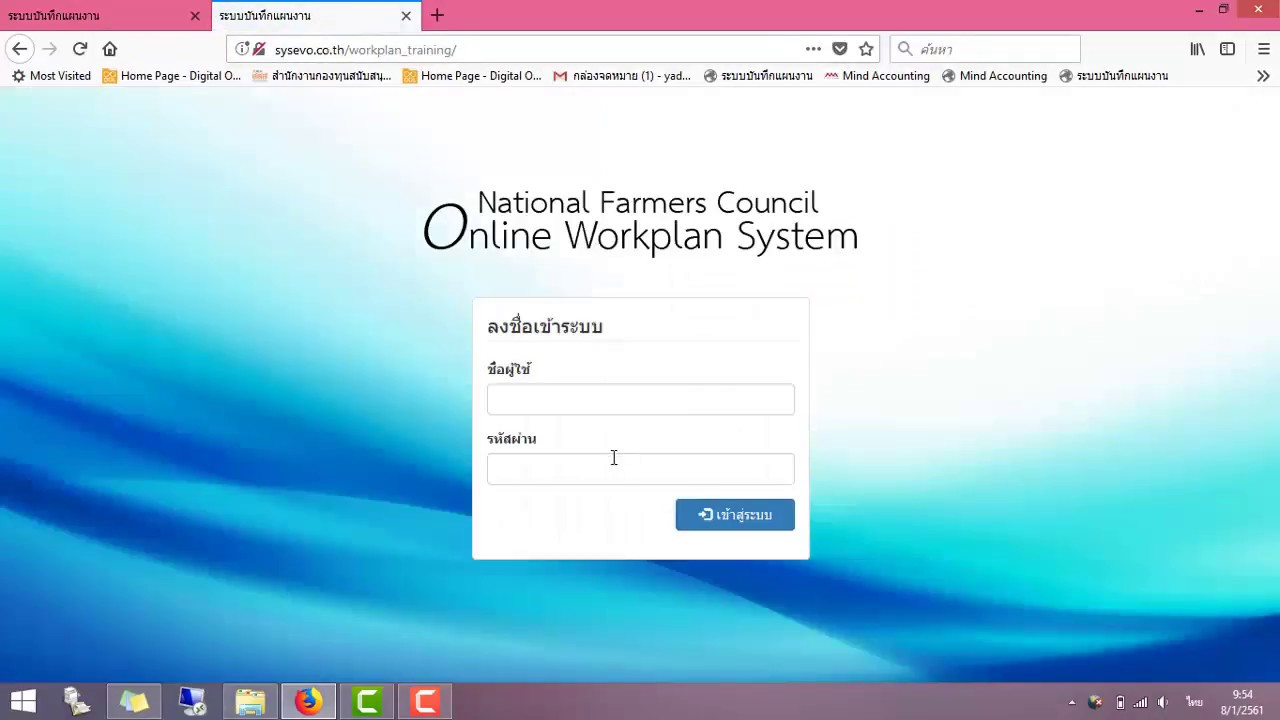The image size is (1280, 720).
Task: Open the green Camtasia taskbar icon
Action: (x=367, y=702)
